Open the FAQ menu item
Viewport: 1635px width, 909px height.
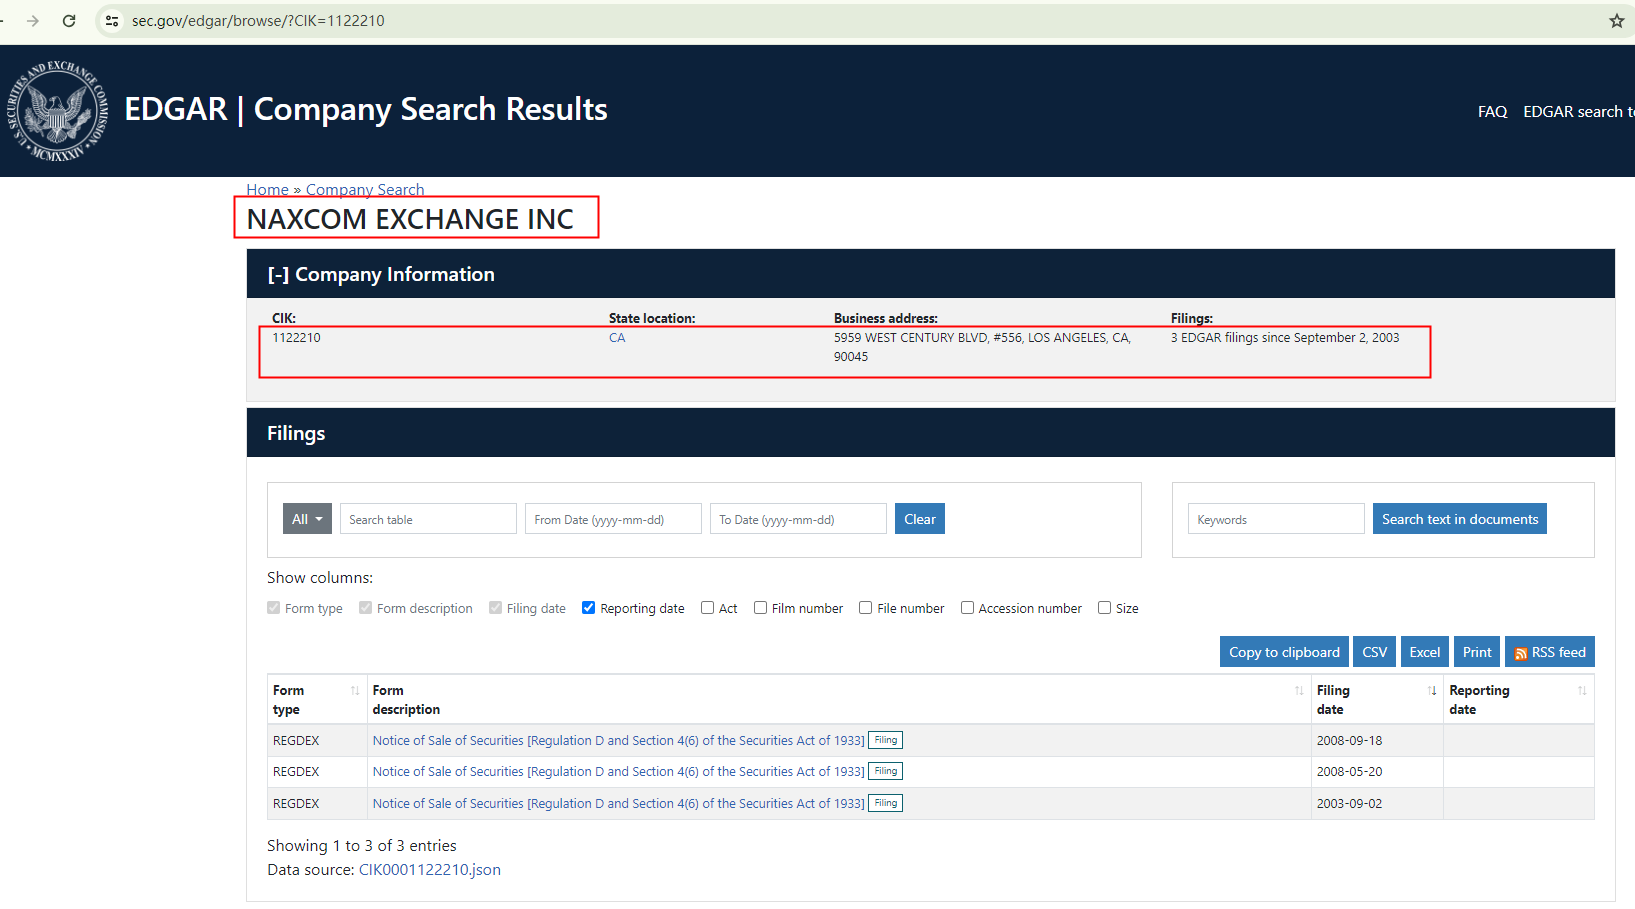tap(1492, 112)
